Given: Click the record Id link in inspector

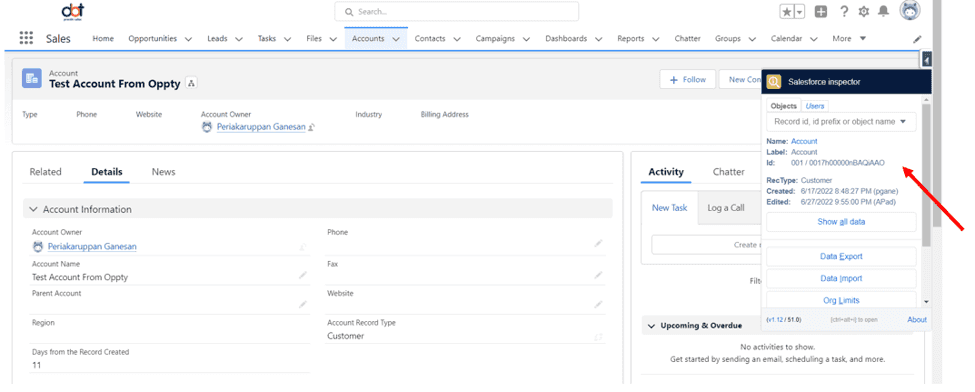Looking at the screenshot, I should tap(838, 163).
